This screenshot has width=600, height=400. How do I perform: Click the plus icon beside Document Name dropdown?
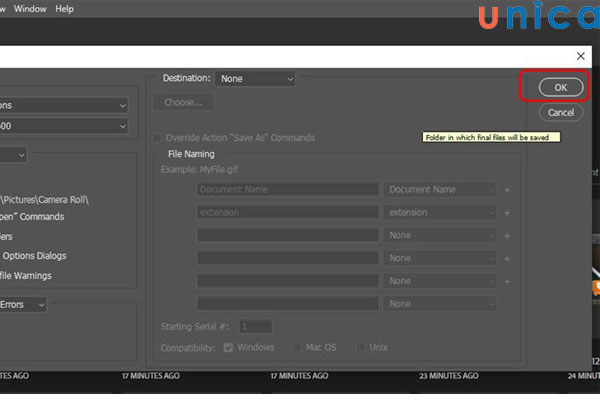tap(507, 189)
